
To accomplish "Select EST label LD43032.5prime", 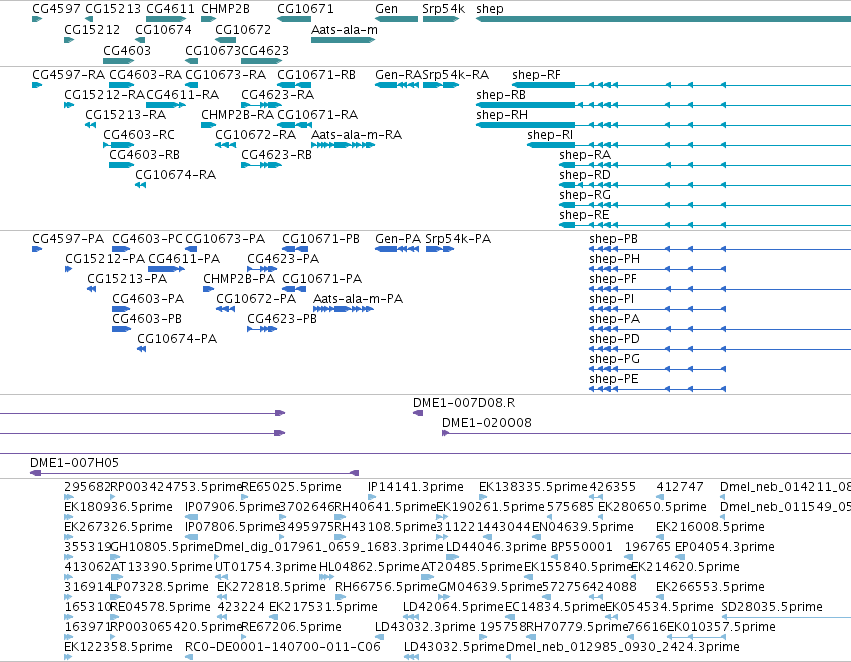I will 454,647.
